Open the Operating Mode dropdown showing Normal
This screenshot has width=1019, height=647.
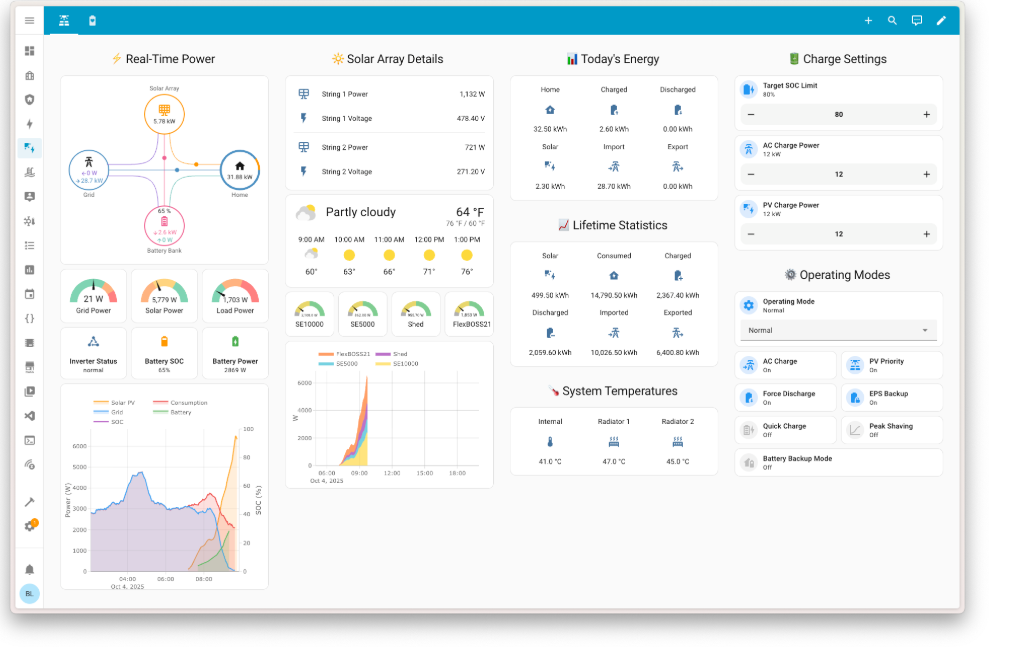pyautogui.click(x=838, y=330)
